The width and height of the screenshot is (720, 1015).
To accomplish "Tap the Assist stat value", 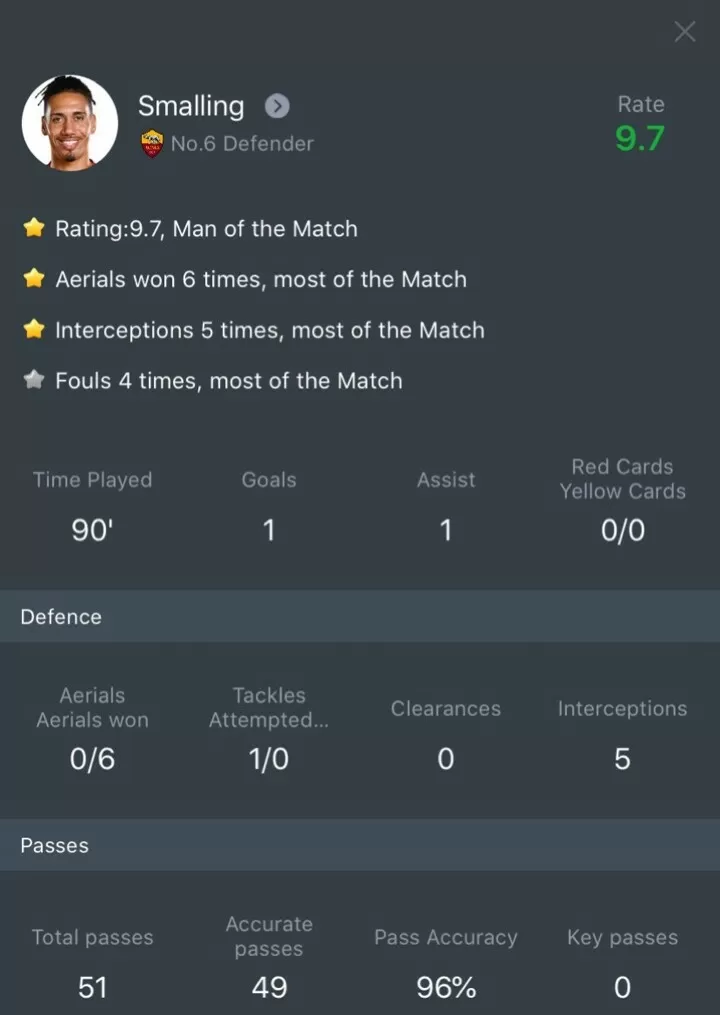I will (446, 530).
